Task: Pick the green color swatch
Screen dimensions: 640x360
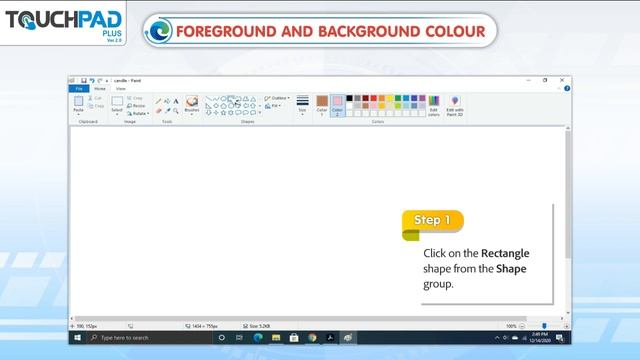Action: coord(398,98)
